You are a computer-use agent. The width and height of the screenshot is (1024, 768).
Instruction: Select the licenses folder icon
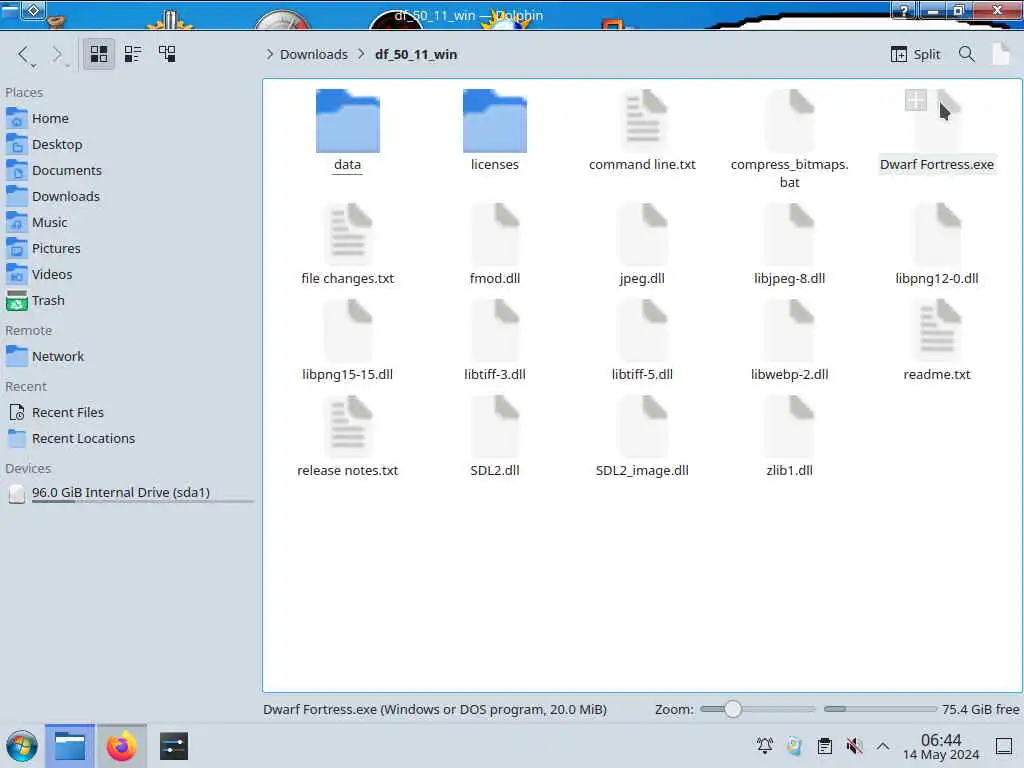(494, 121)
